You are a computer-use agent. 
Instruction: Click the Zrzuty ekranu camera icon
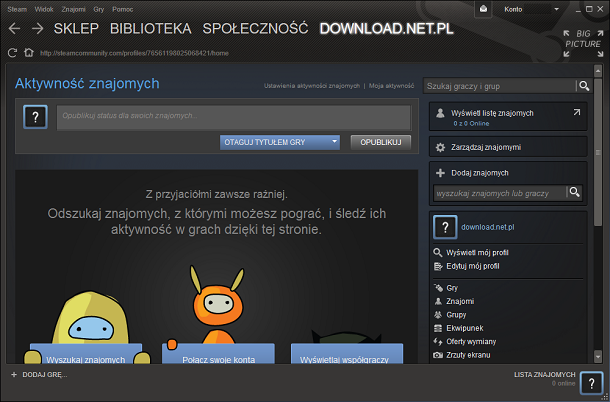coord(438,355)
